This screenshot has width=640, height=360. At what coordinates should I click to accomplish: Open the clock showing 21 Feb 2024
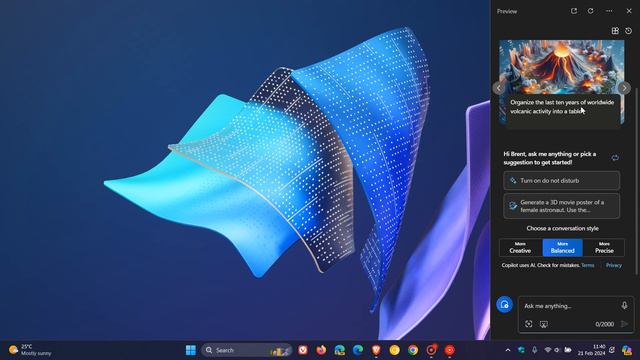[x=592, y=350]
